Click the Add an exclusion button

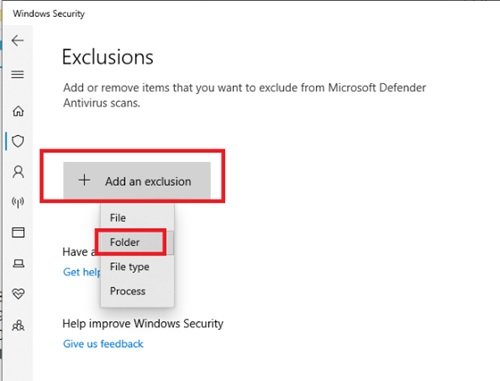[x=137, y=181]
